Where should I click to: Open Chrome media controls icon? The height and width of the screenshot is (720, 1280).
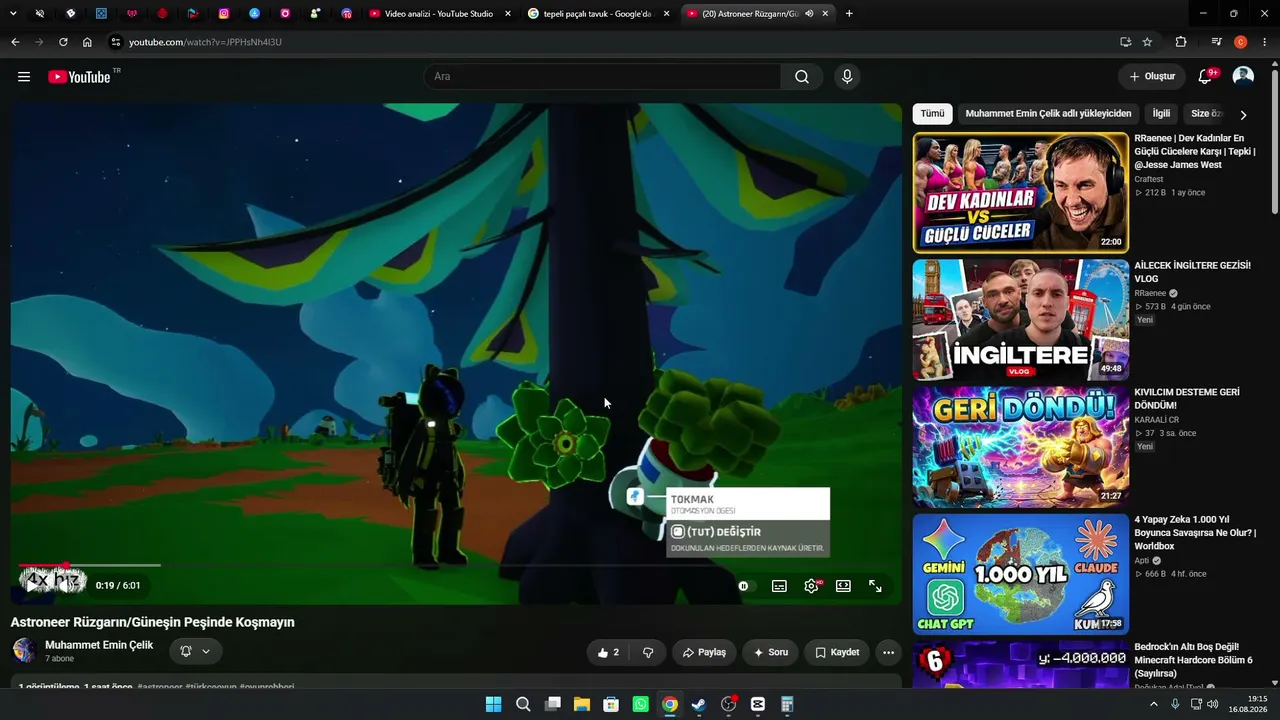coord(1216,42)
